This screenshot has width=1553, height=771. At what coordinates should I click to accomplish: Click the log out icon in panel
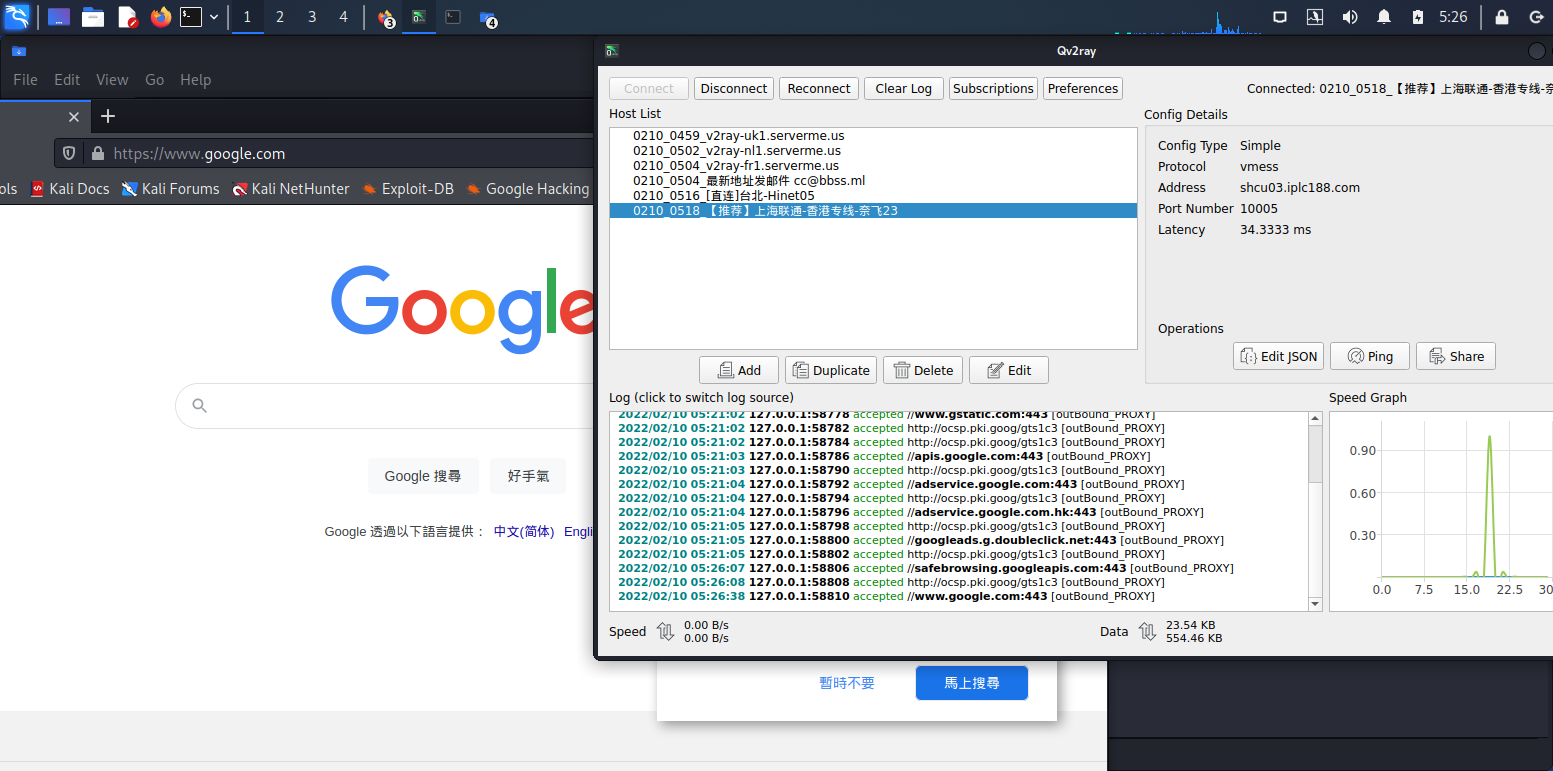tap(1536, 17)
